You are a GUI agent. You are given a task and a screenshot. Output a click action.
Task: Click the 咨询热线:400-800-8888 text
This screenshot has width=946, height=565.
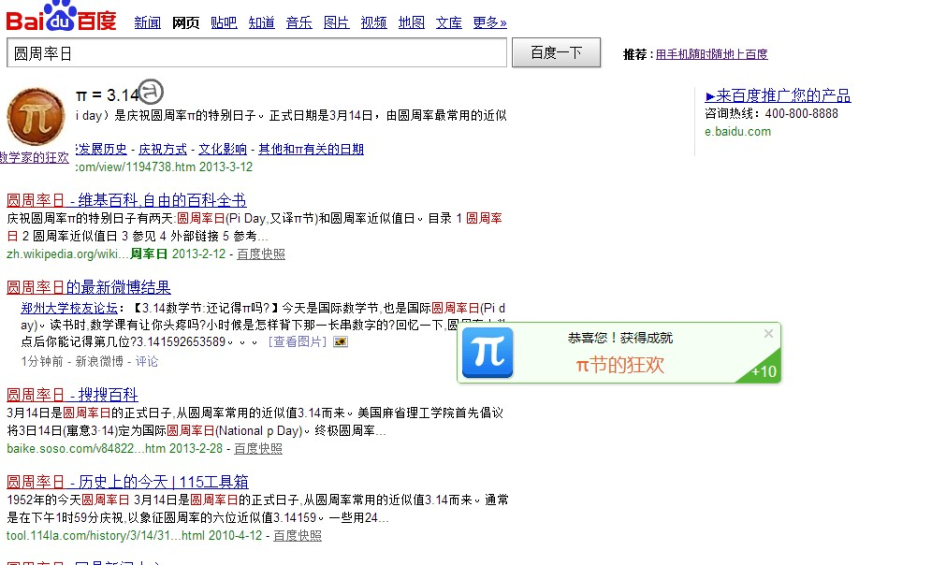click(771, 113)
